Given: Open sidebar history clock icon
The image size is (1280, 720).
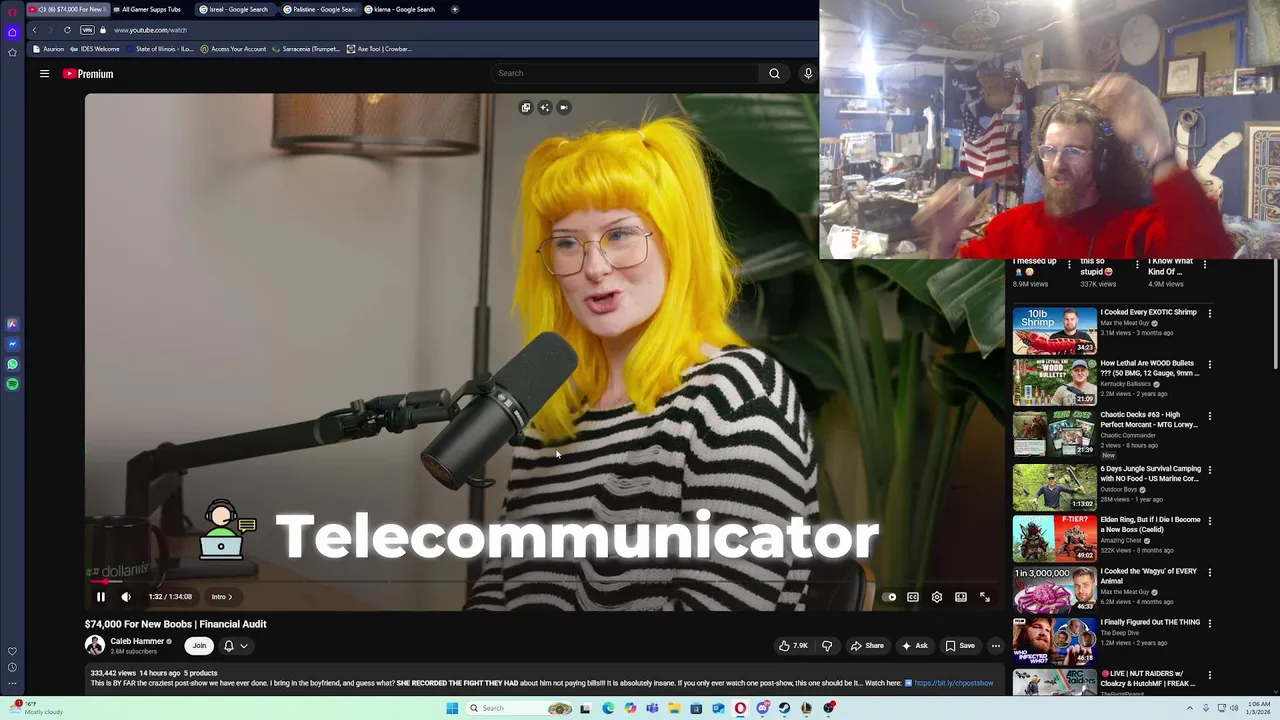Looking at the screenshot, I should (x=12, y=667).
